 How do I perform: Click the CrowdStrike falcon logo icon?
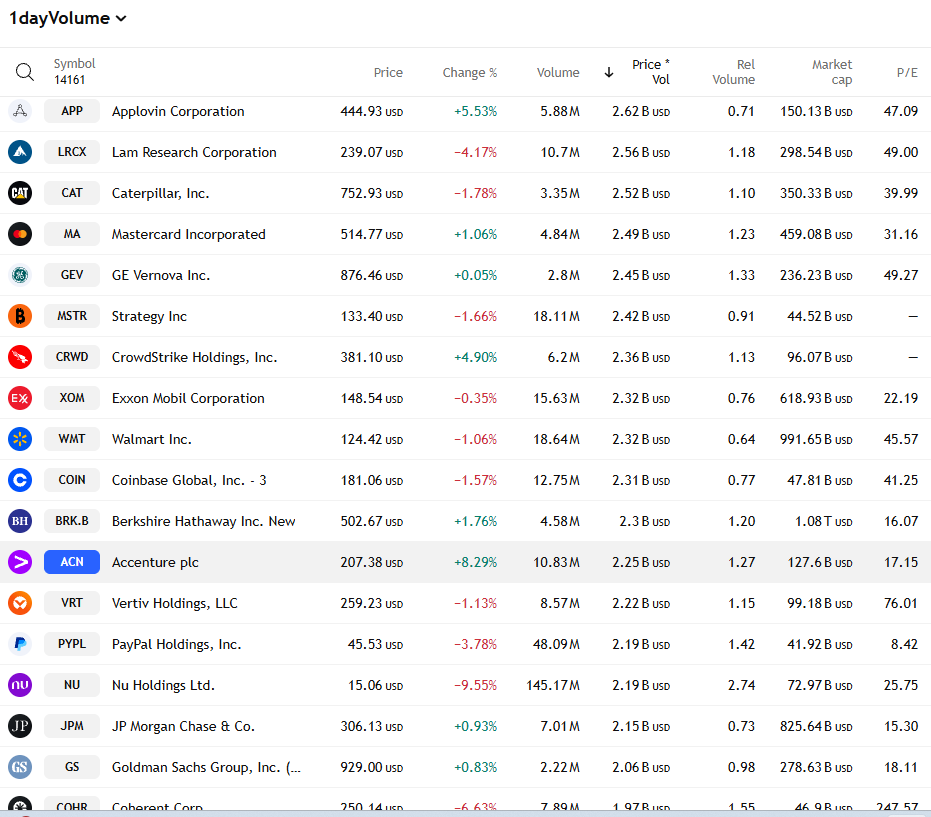click(x=20, y=357)
